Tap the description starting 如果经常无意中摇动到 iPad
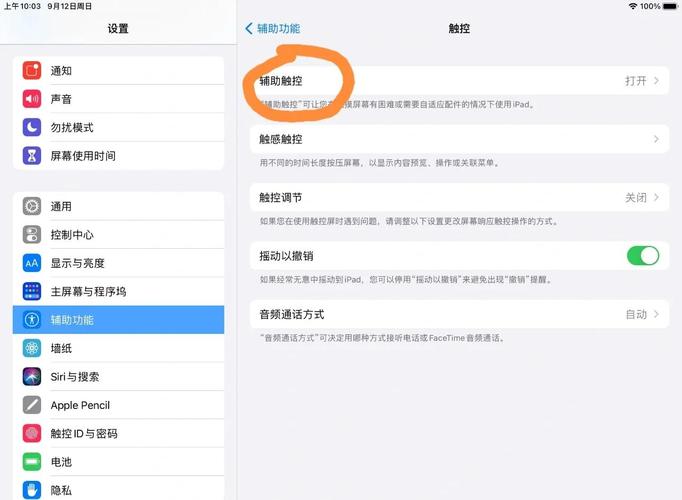Screen dimensions: 682x500 [x=406, y=280]
